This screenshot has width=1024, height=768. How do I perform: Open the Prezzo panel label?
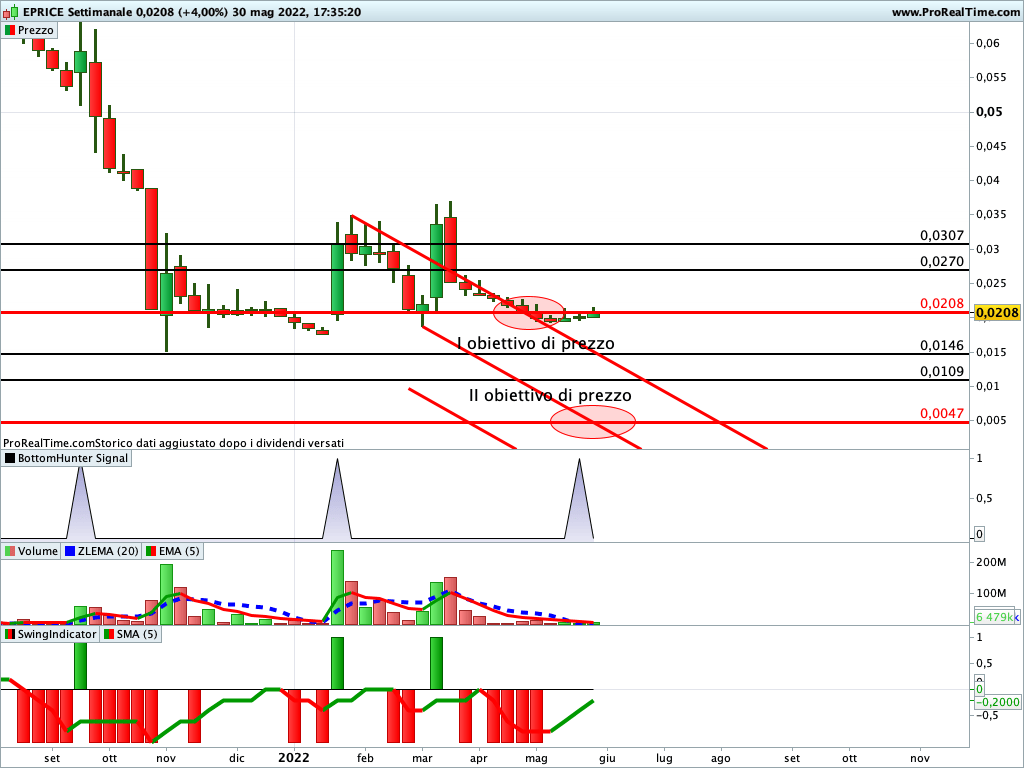click(36, 30)
